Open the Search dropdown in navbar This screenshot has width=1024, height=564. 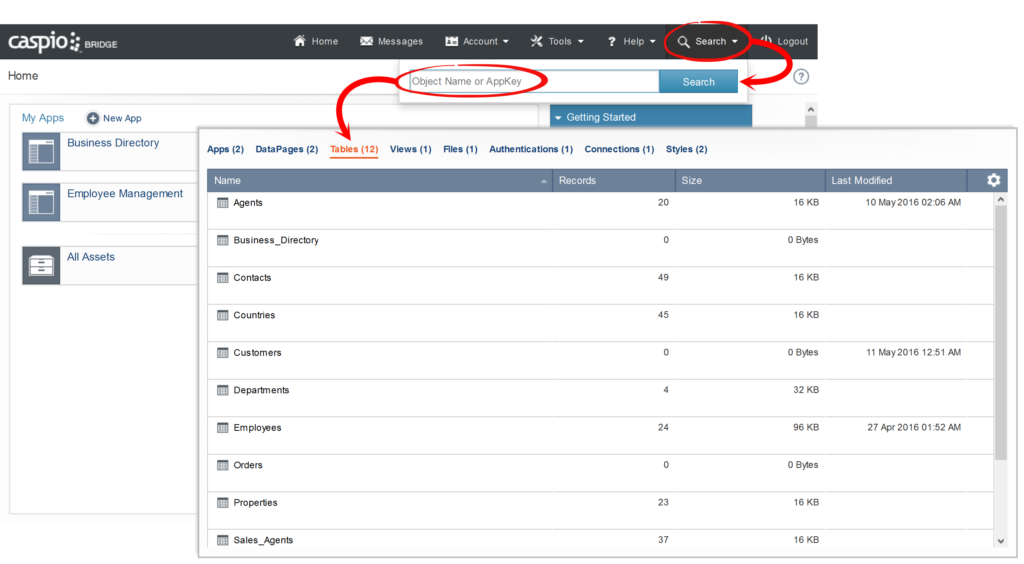[709, 42]
